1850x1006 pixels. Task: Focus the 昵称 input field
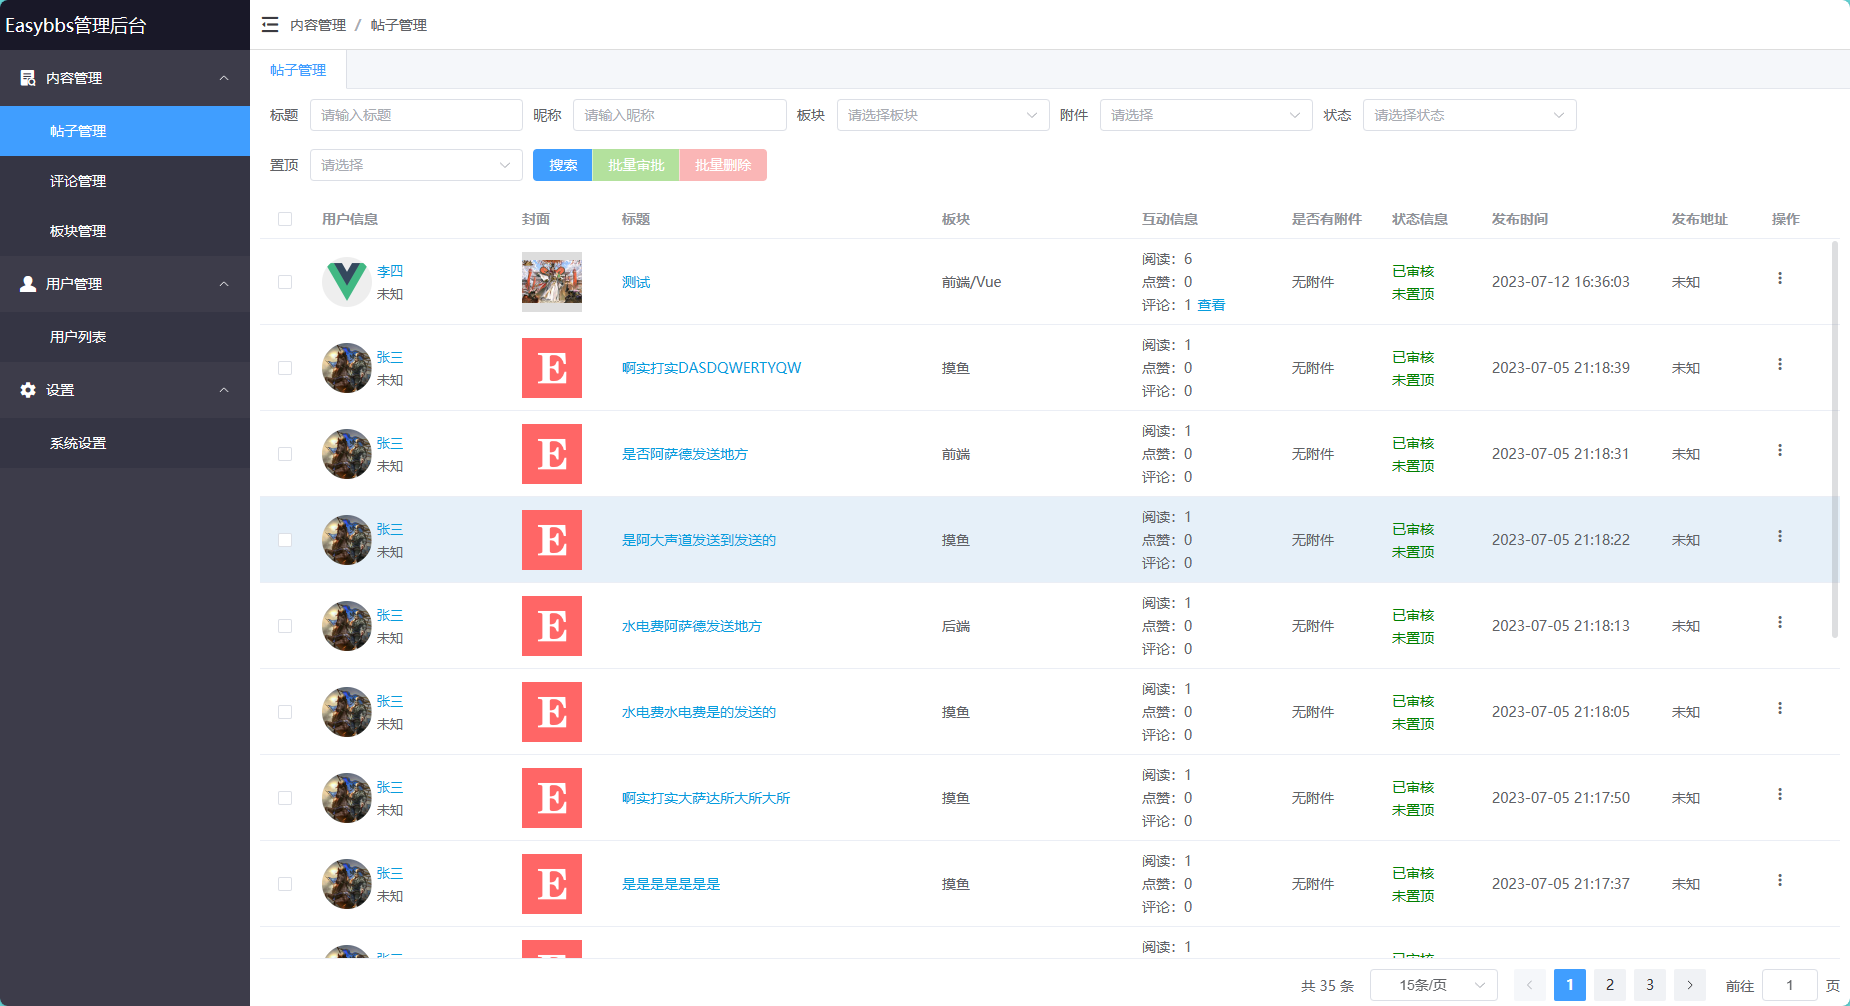pyautogui.click(x=680, y=115)
